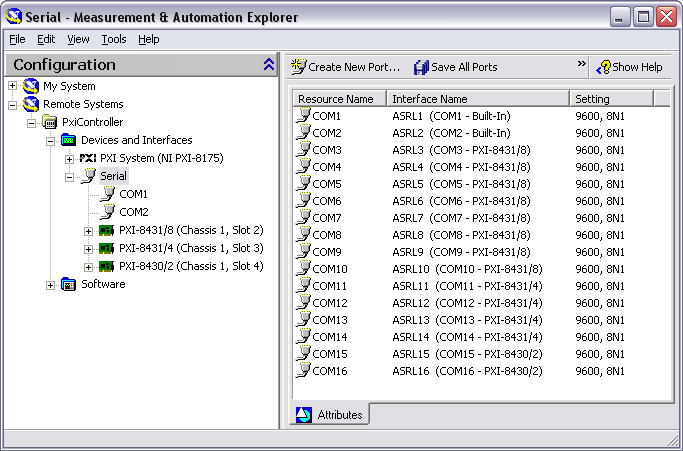Open the File menu
The height and width of the screenshot is (451, 683).
point(17,39)
